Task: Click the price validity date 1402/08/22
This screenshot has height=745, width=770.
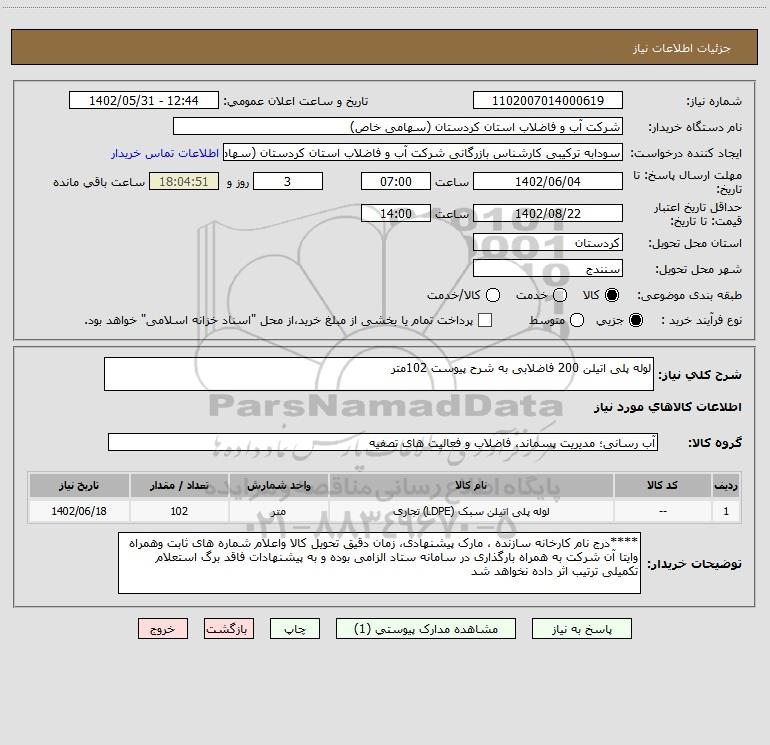Action: pyautogui.click(x=548, y=214)
